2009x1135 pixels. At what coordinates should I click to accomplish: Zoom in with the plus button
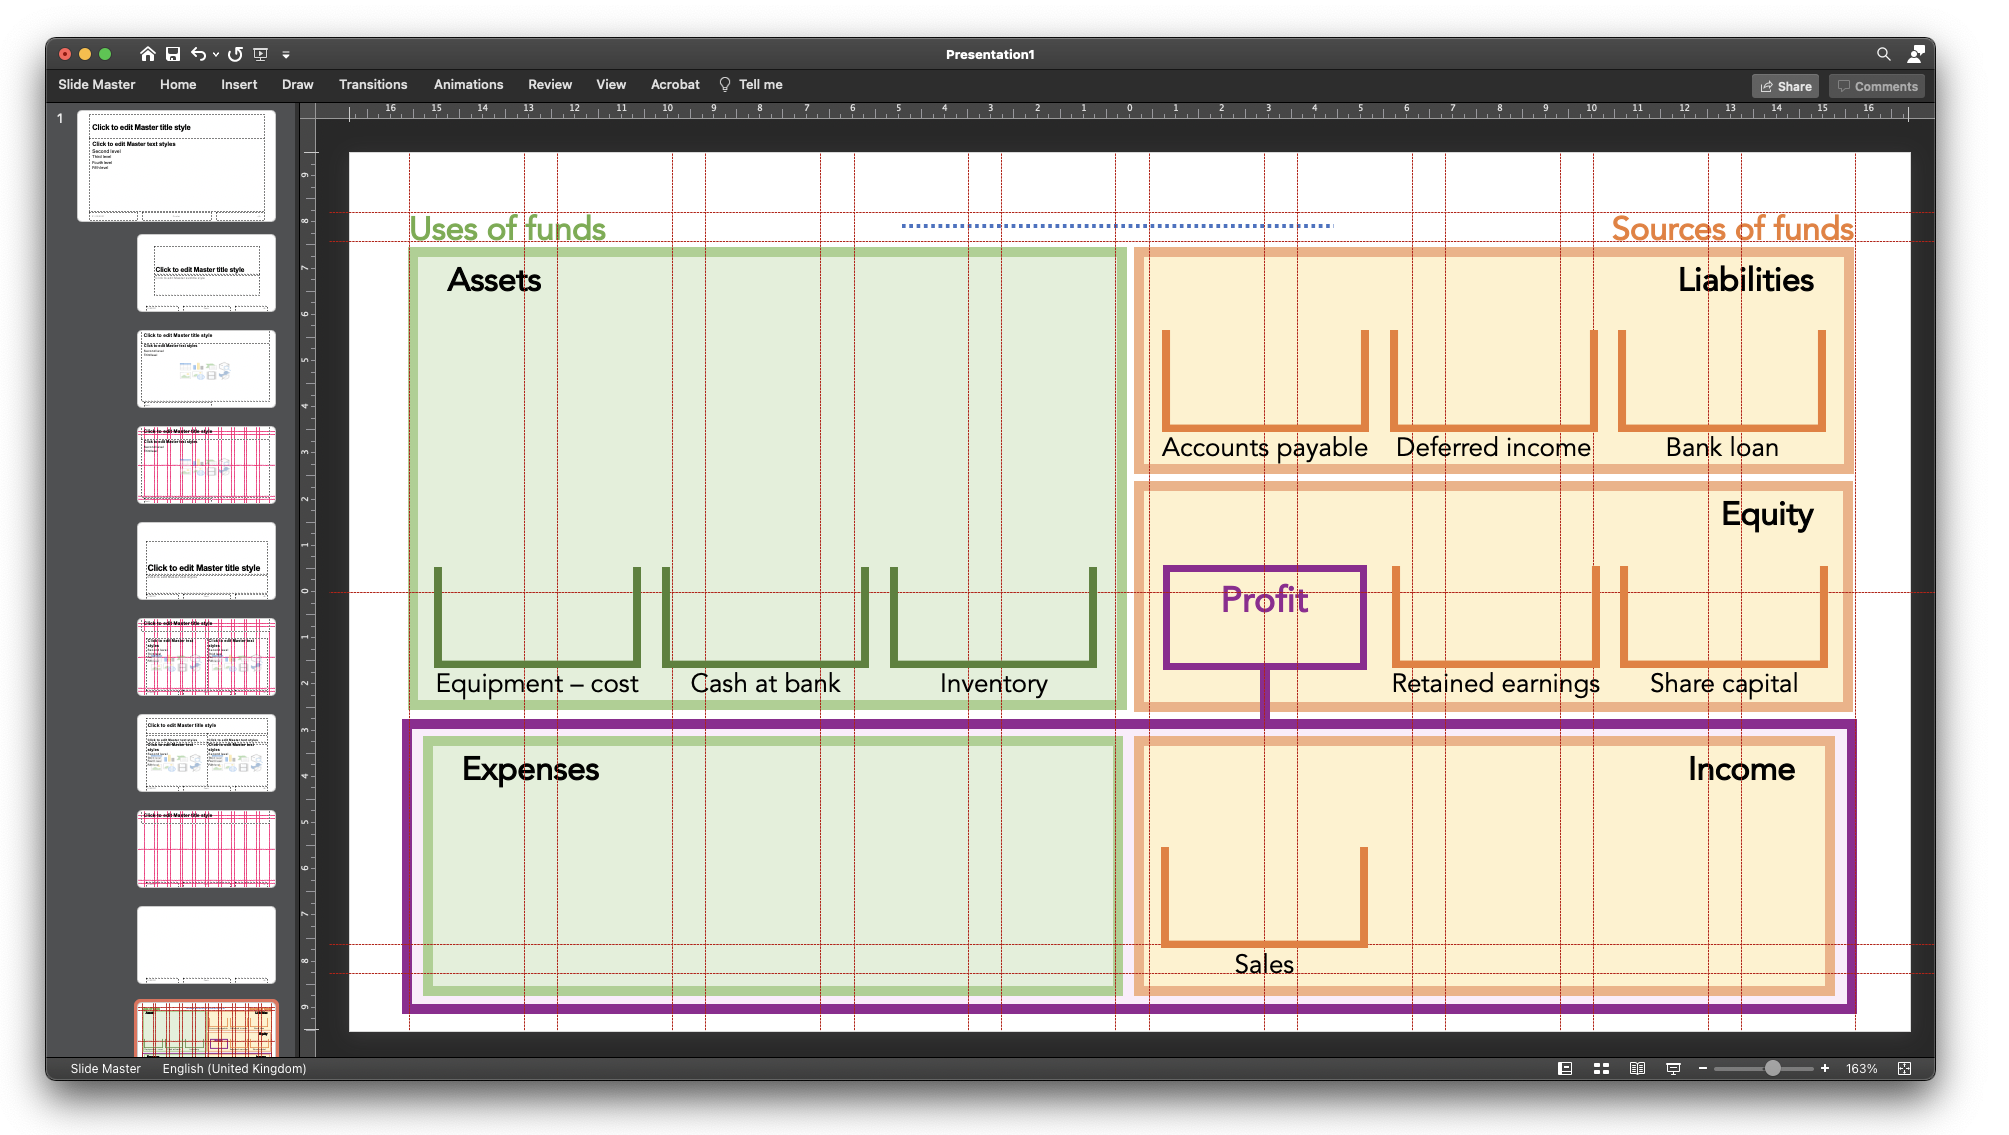(x=1825, y=1068)
